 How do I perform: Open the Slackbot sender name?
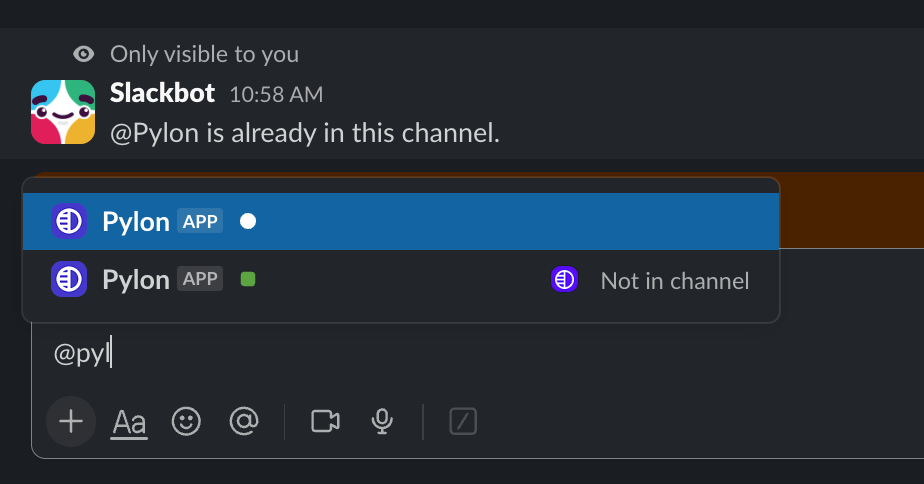(x=162, y=93)
